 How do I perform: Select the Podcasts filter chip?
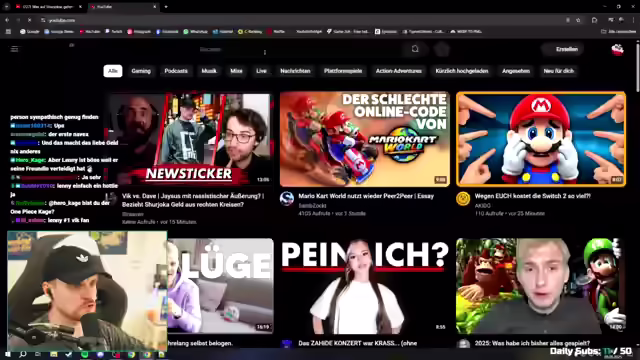click(176, 71)
